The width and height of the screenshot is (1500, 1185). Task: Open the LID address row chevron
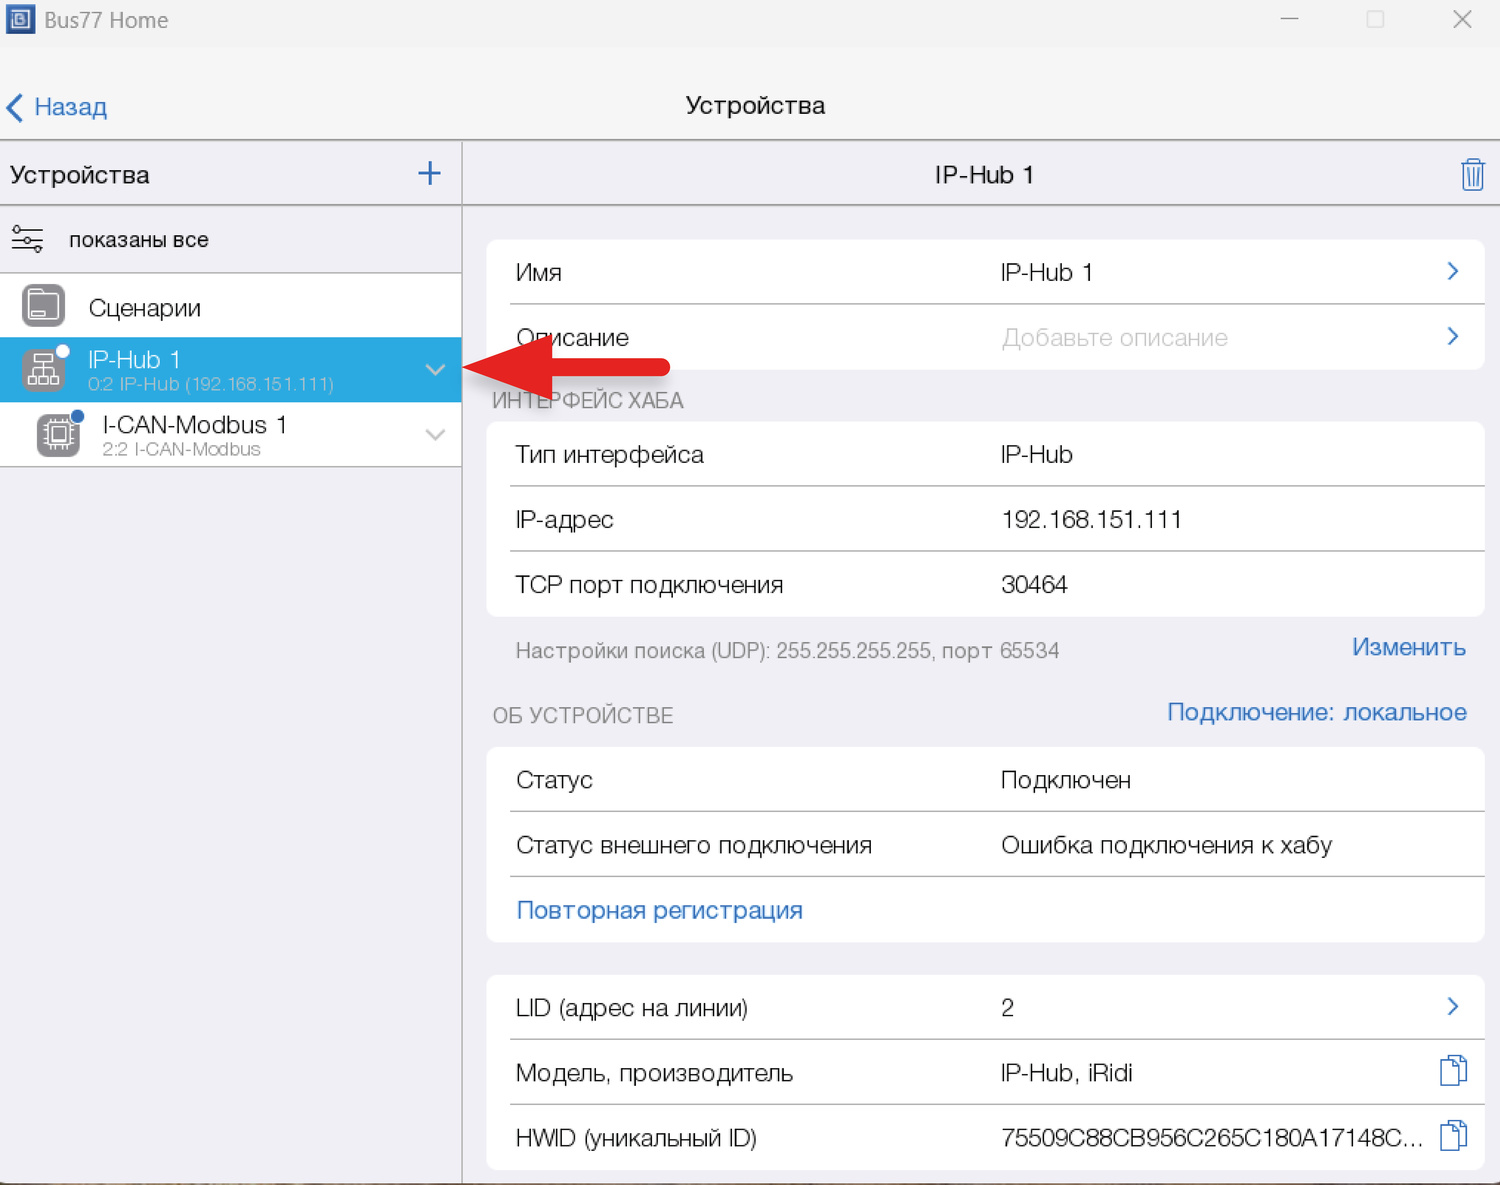(x=1453, y=1007)
